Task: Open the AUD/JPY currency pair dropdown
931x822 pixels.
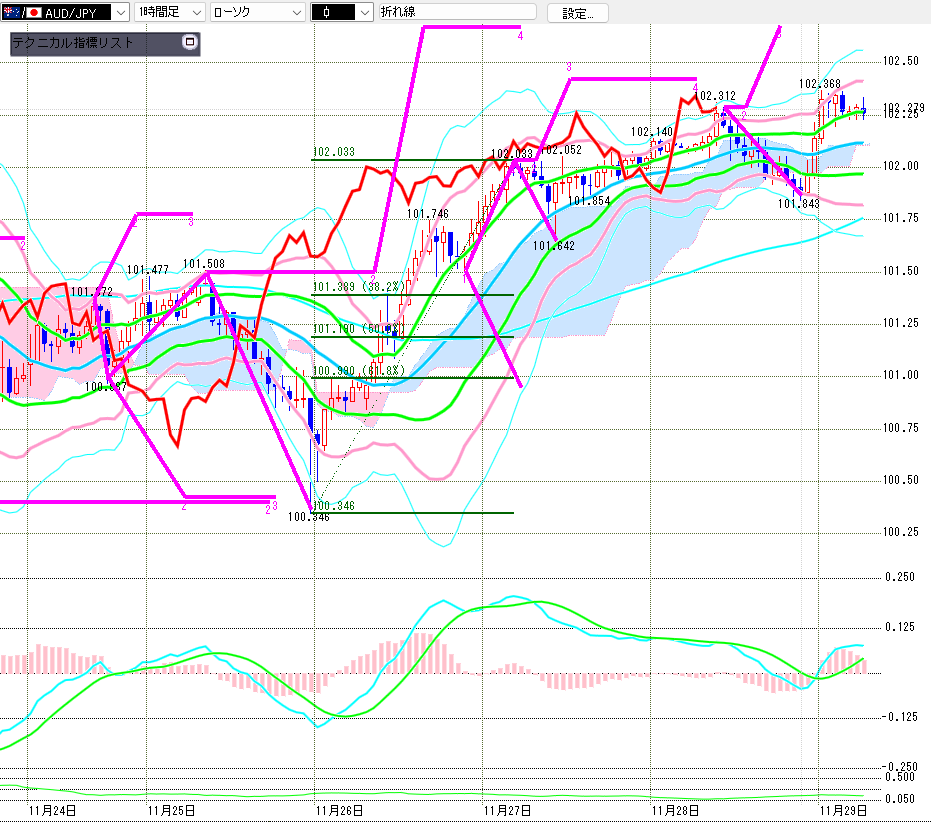Action: tap(119, 13)
